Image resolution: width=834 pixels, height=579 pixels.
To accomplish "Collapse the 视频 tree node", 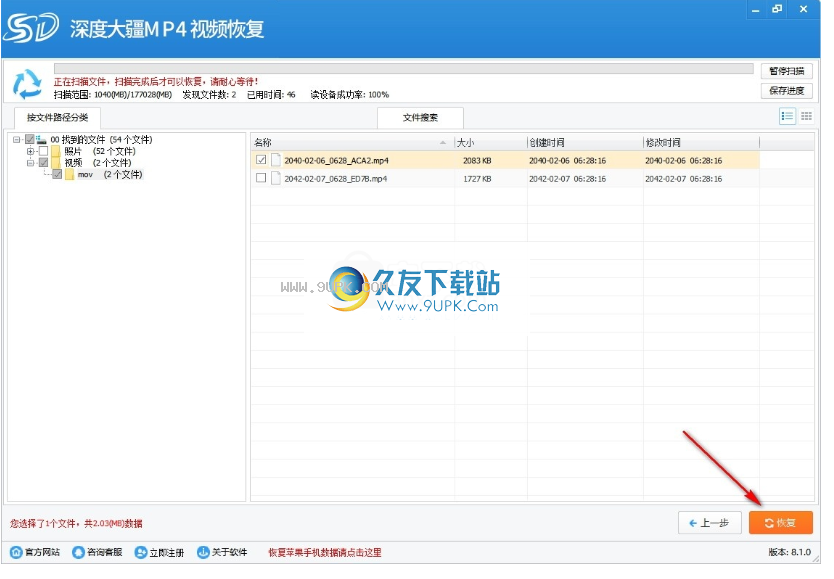I will pos(31,165).
